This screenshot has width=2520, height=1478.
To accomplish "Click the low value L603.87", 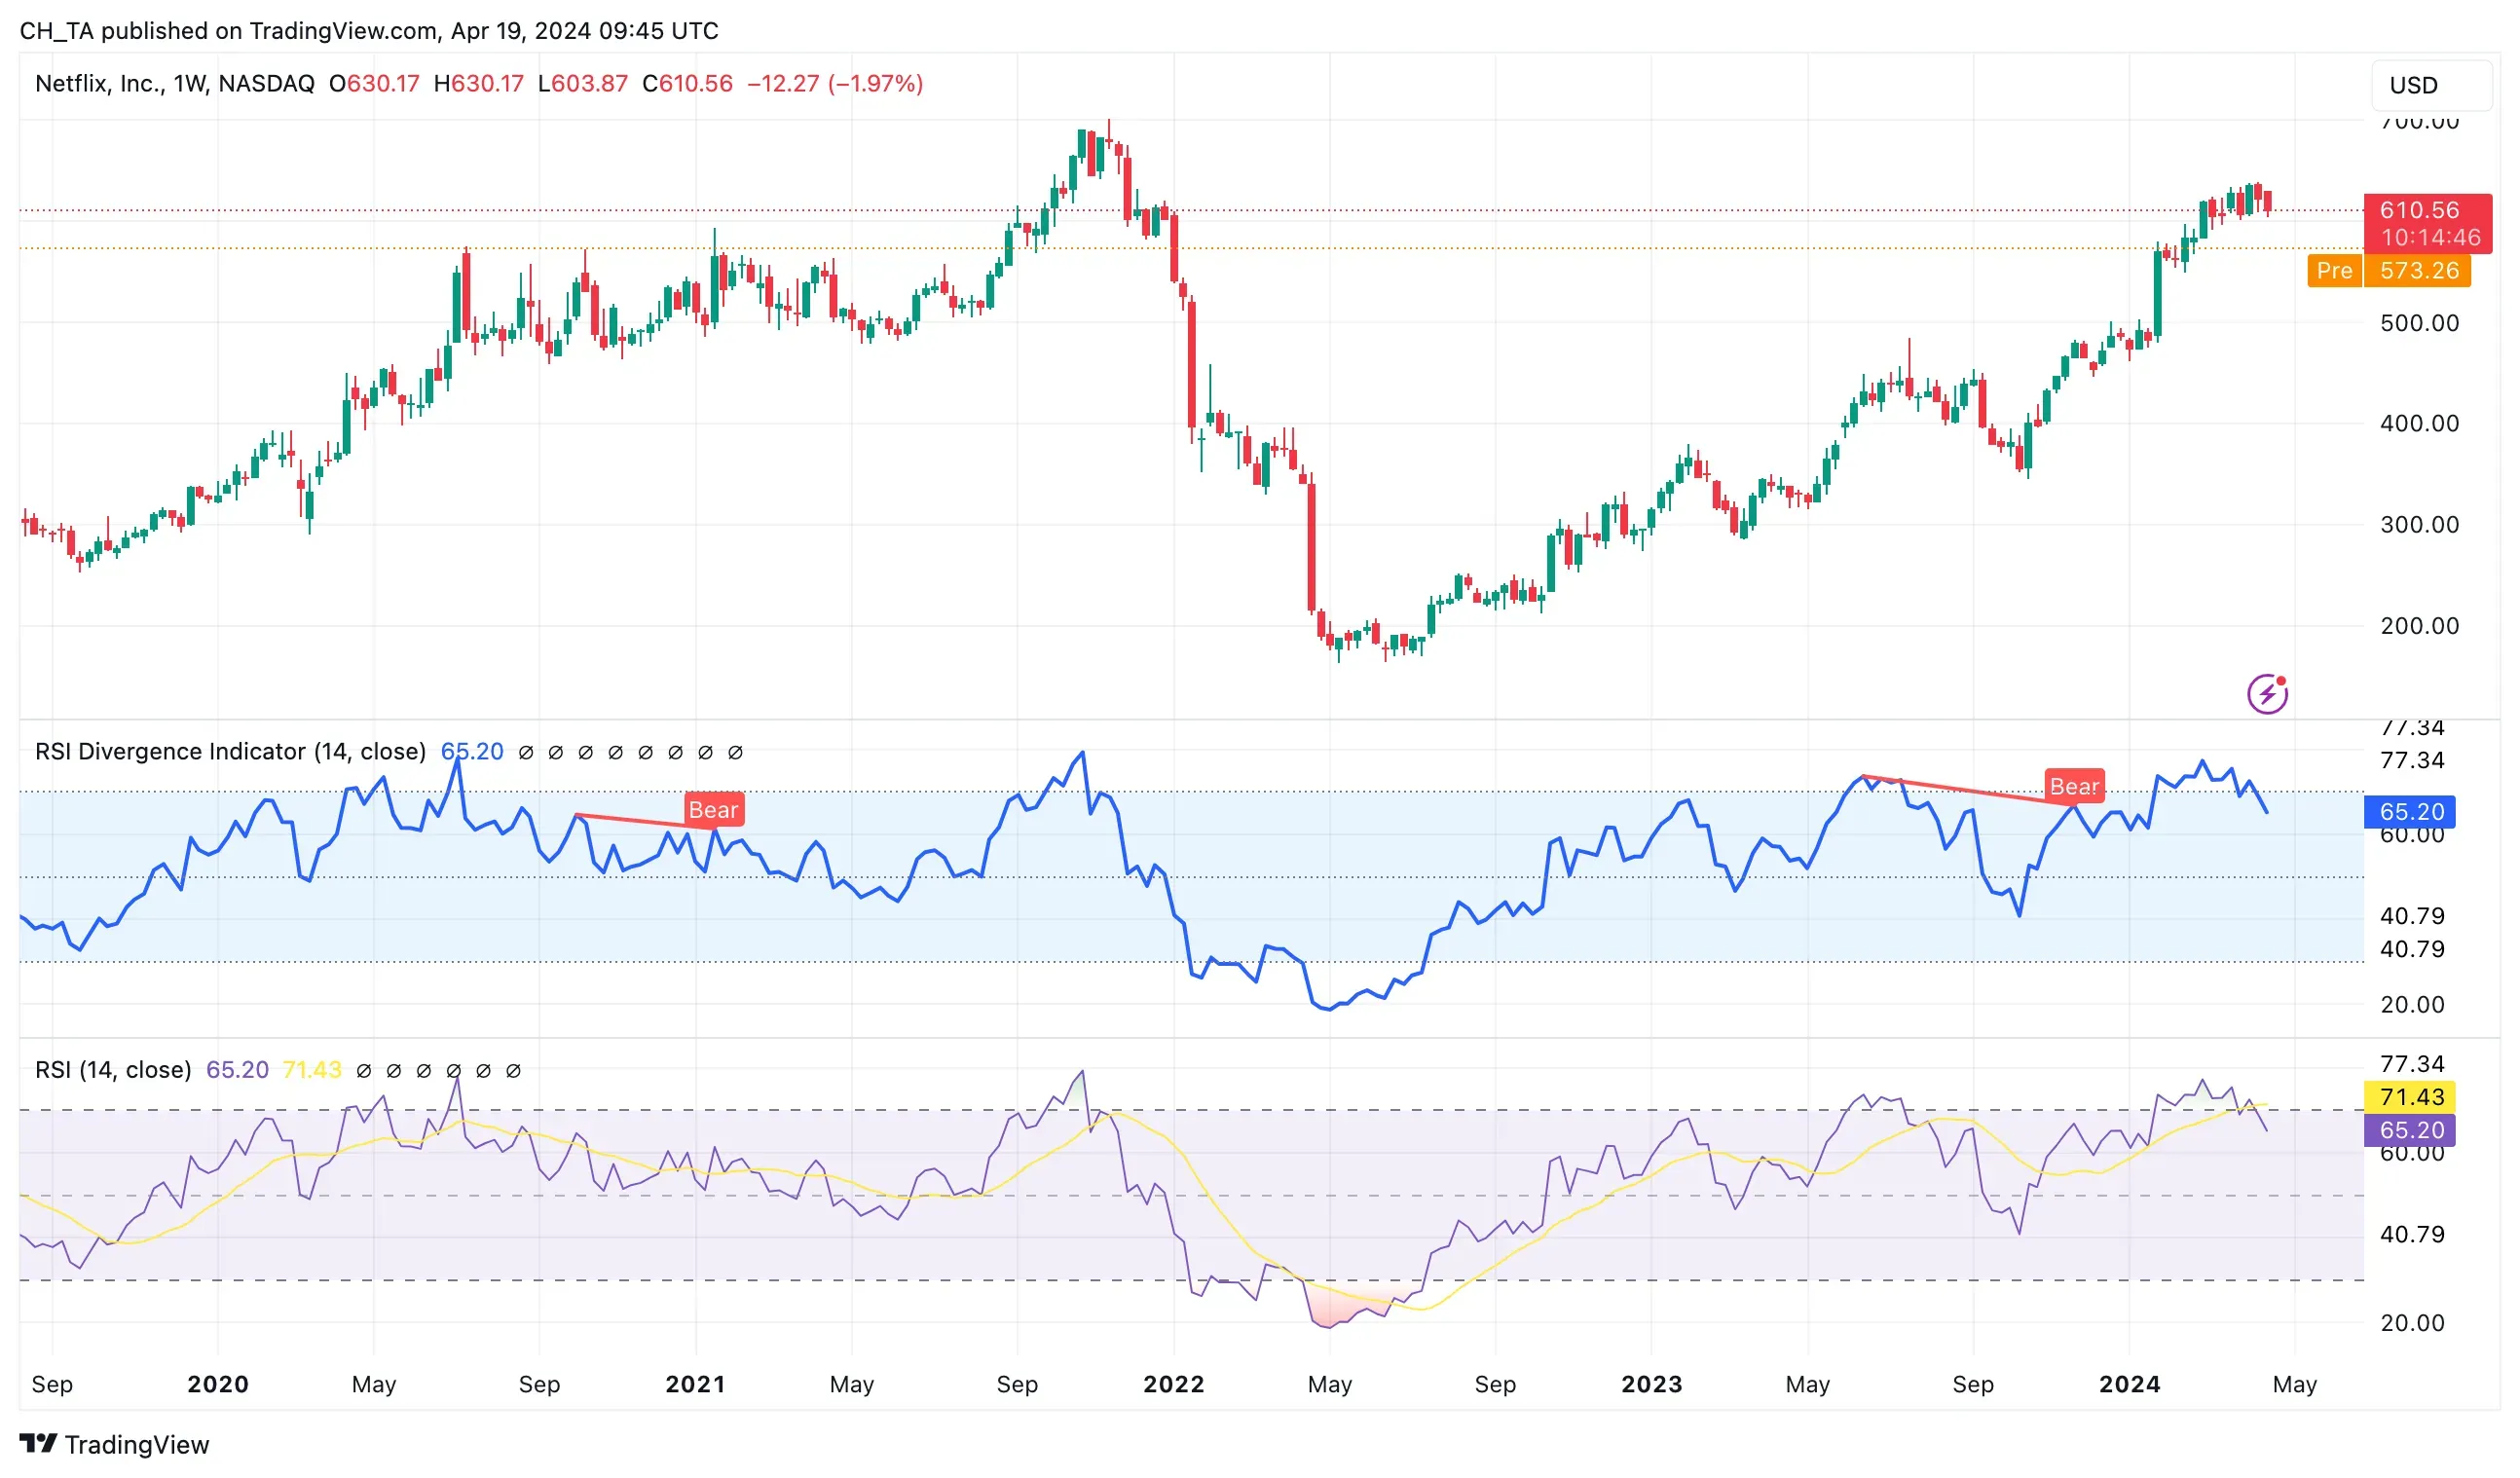I will tap(583, 83).
